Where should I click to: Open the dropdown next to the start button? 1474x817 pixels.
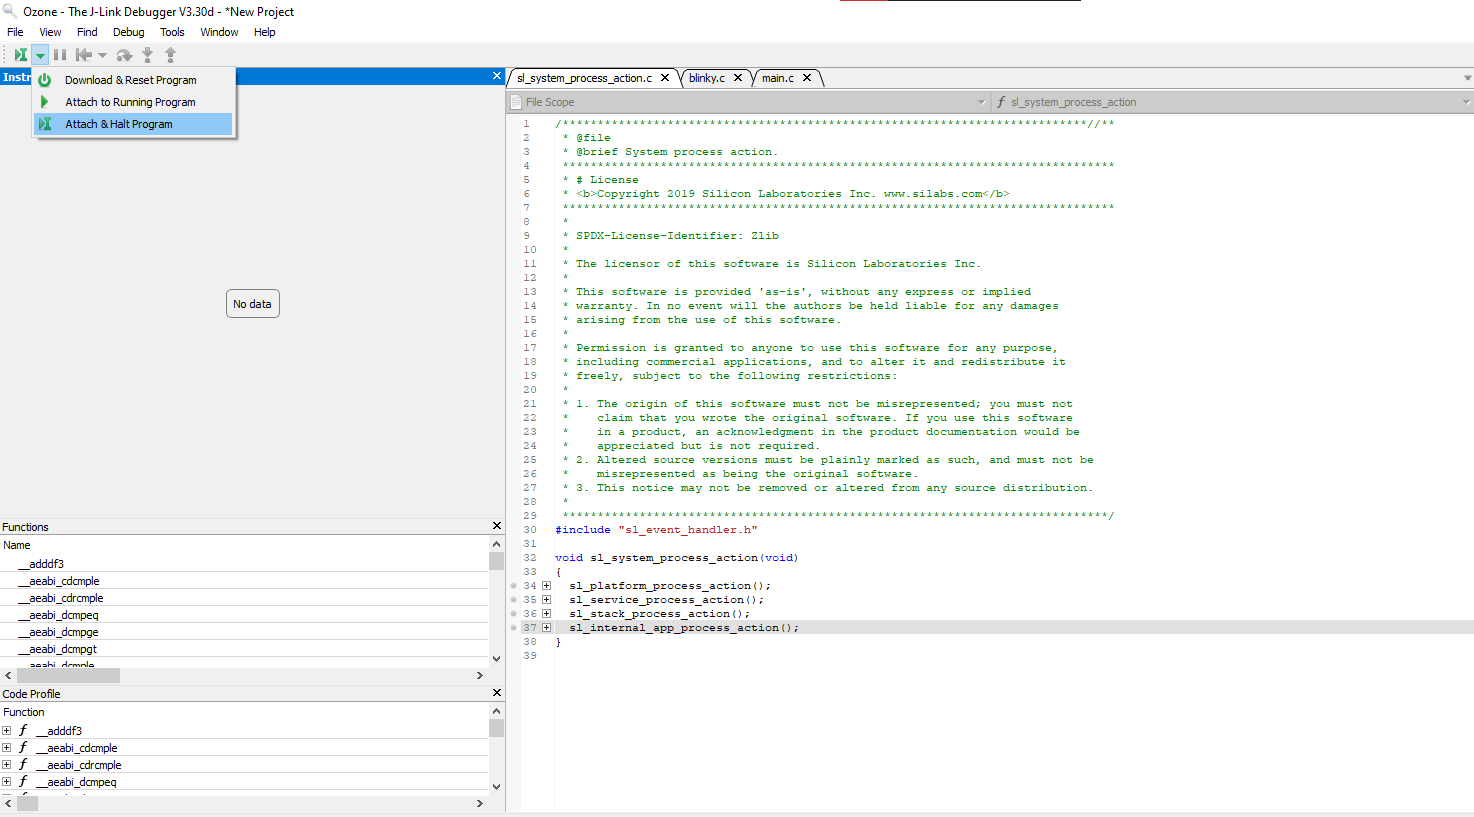click(38, 54)
